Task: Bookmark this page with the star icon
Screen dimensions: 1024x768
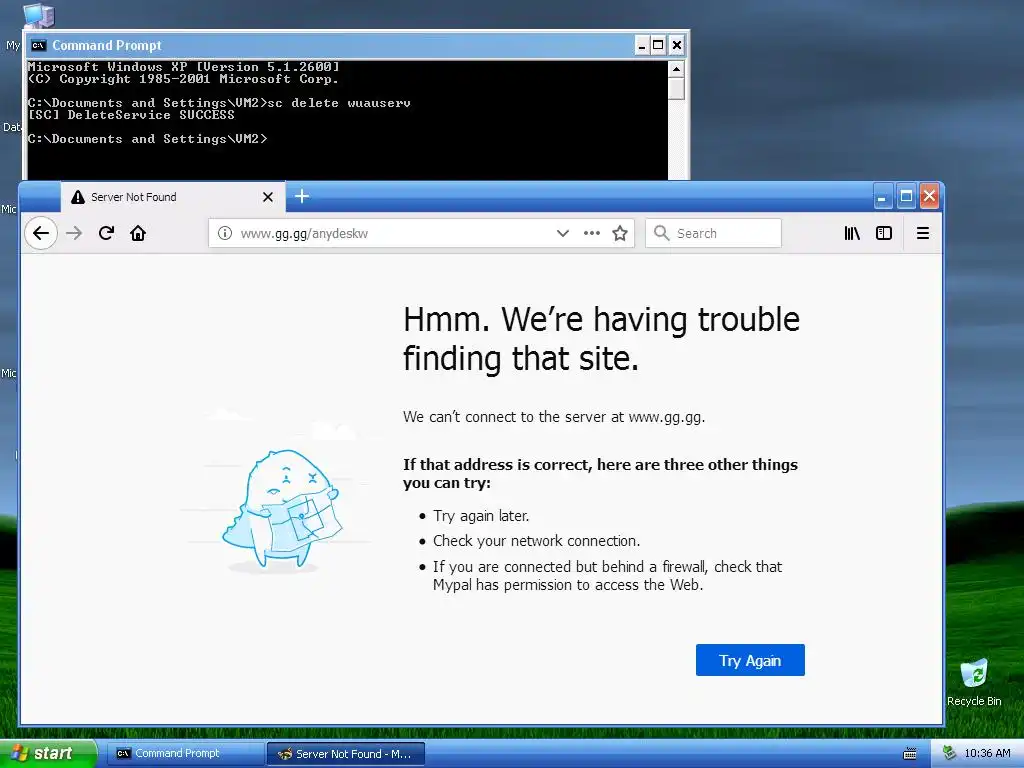Action: [620, 233]
